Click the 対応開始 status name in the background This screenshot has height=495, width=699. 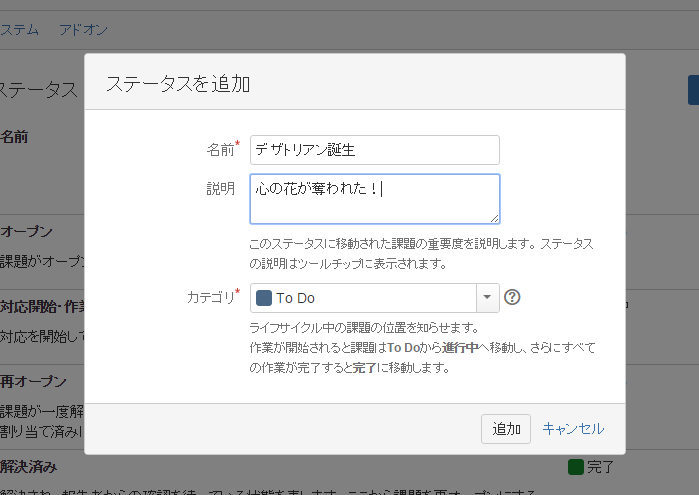[x=42, y=307]
